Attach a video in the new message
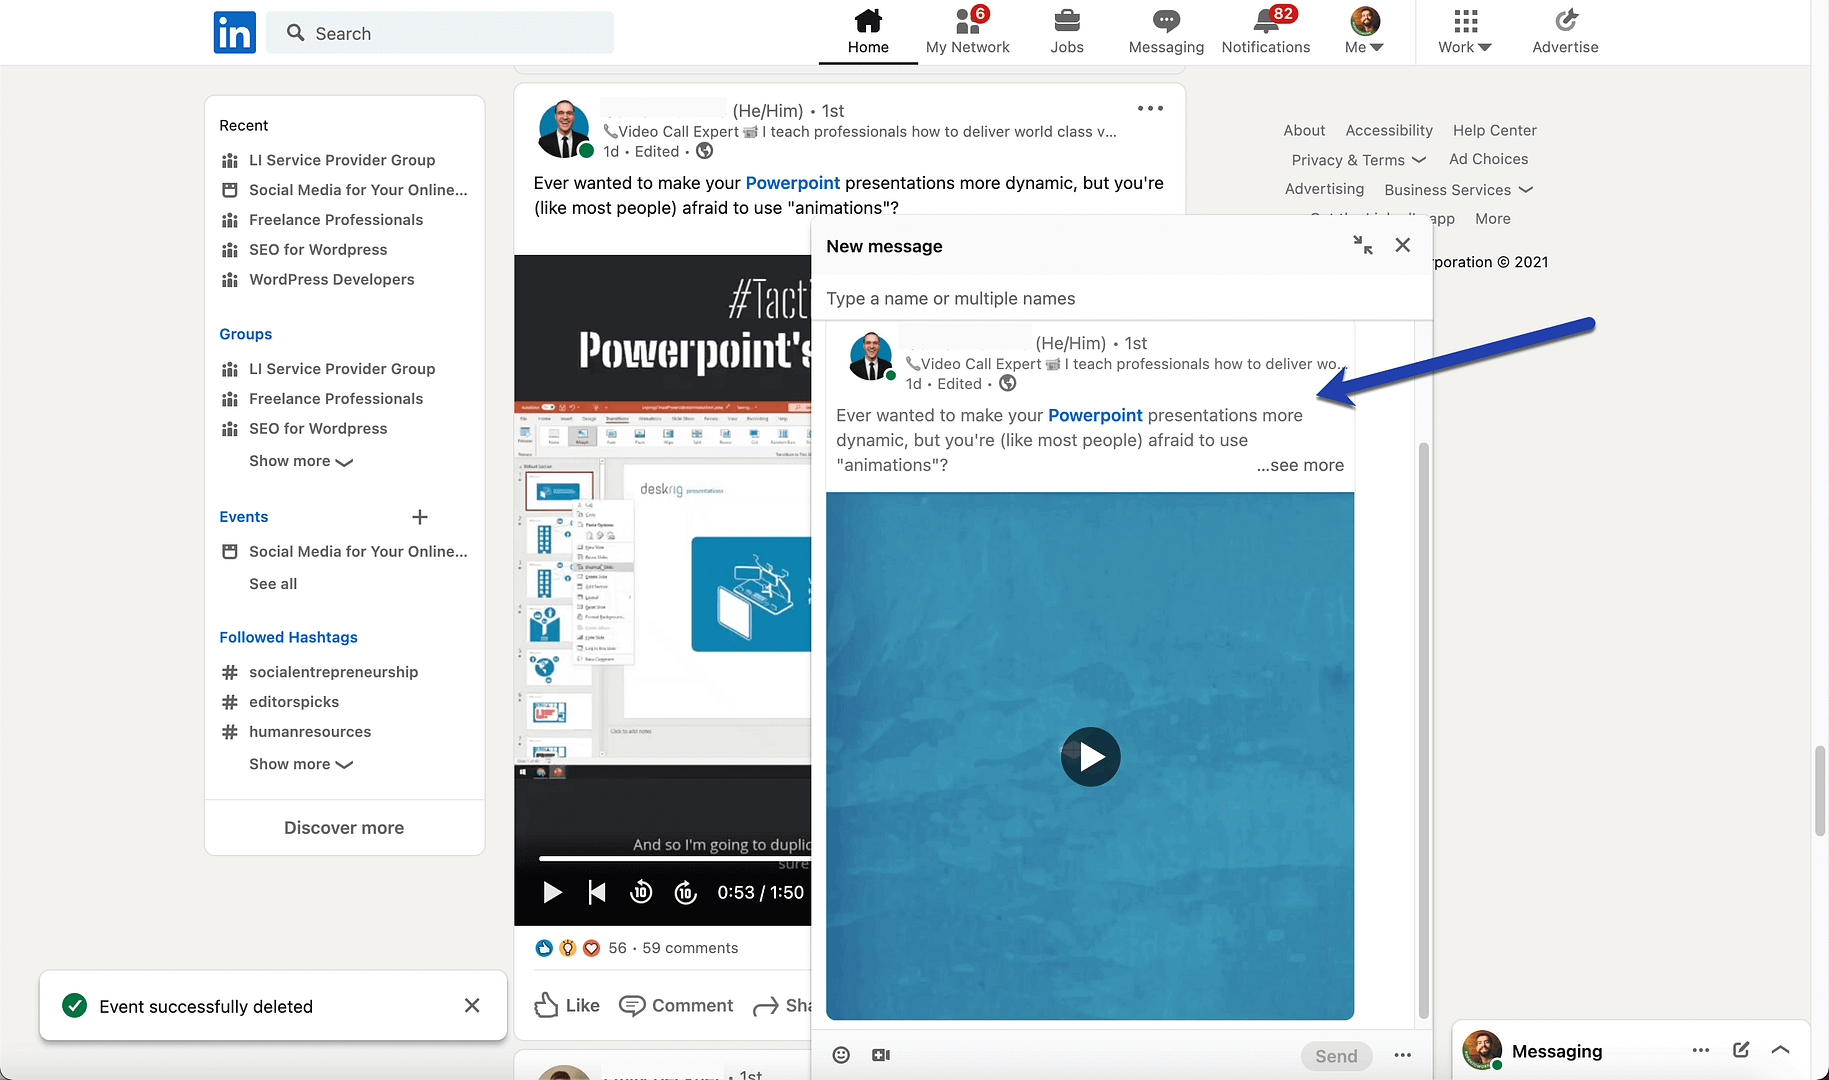The image size is (1829, 1080). (880, 1054)
